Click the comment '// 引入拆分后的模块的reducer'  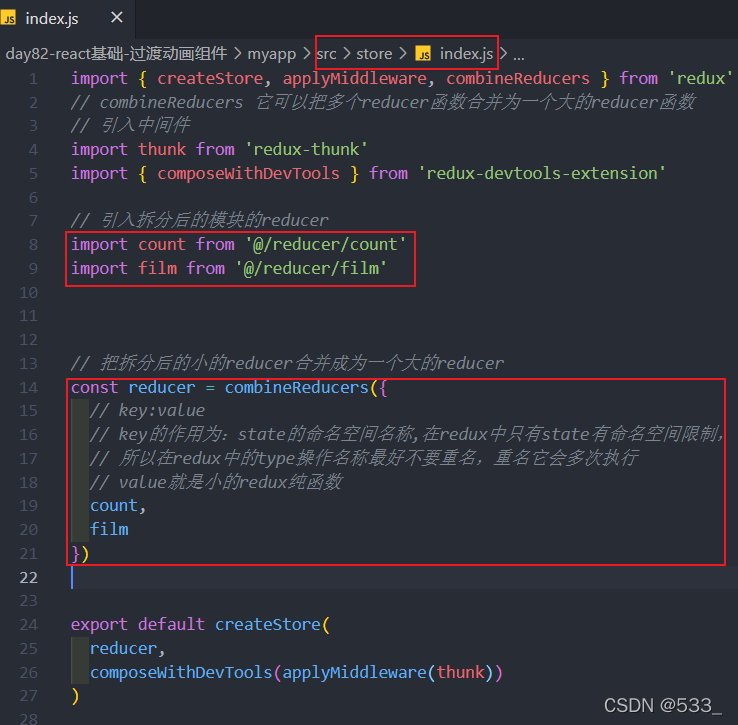(x=200, y=220)
